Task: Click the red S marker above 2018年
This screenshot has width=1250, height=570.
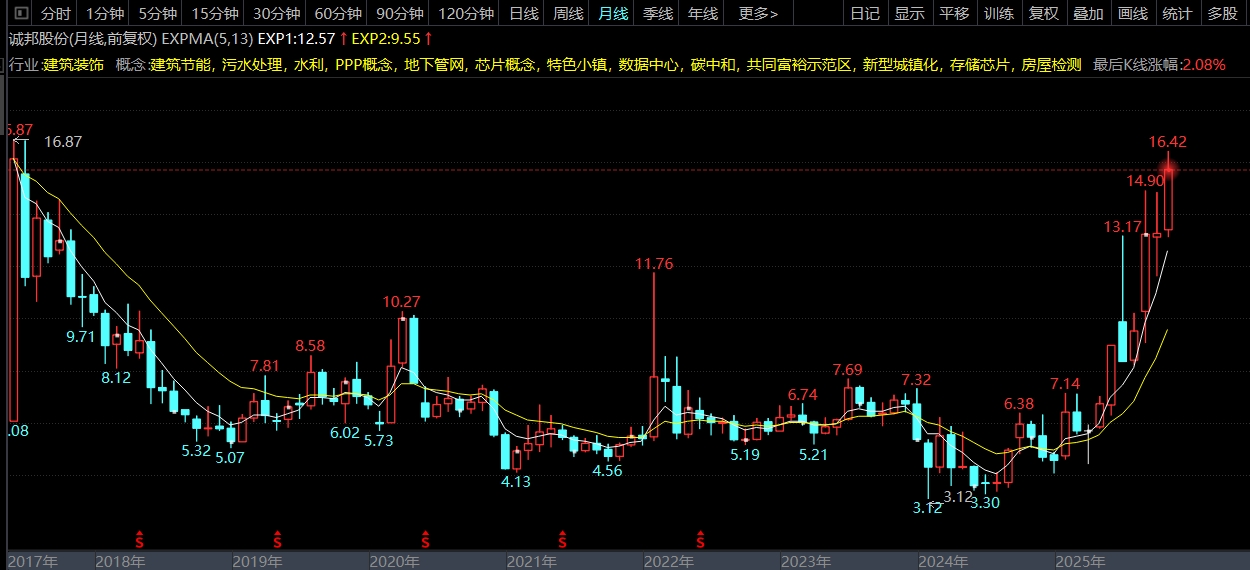Action: click(140, 538)
